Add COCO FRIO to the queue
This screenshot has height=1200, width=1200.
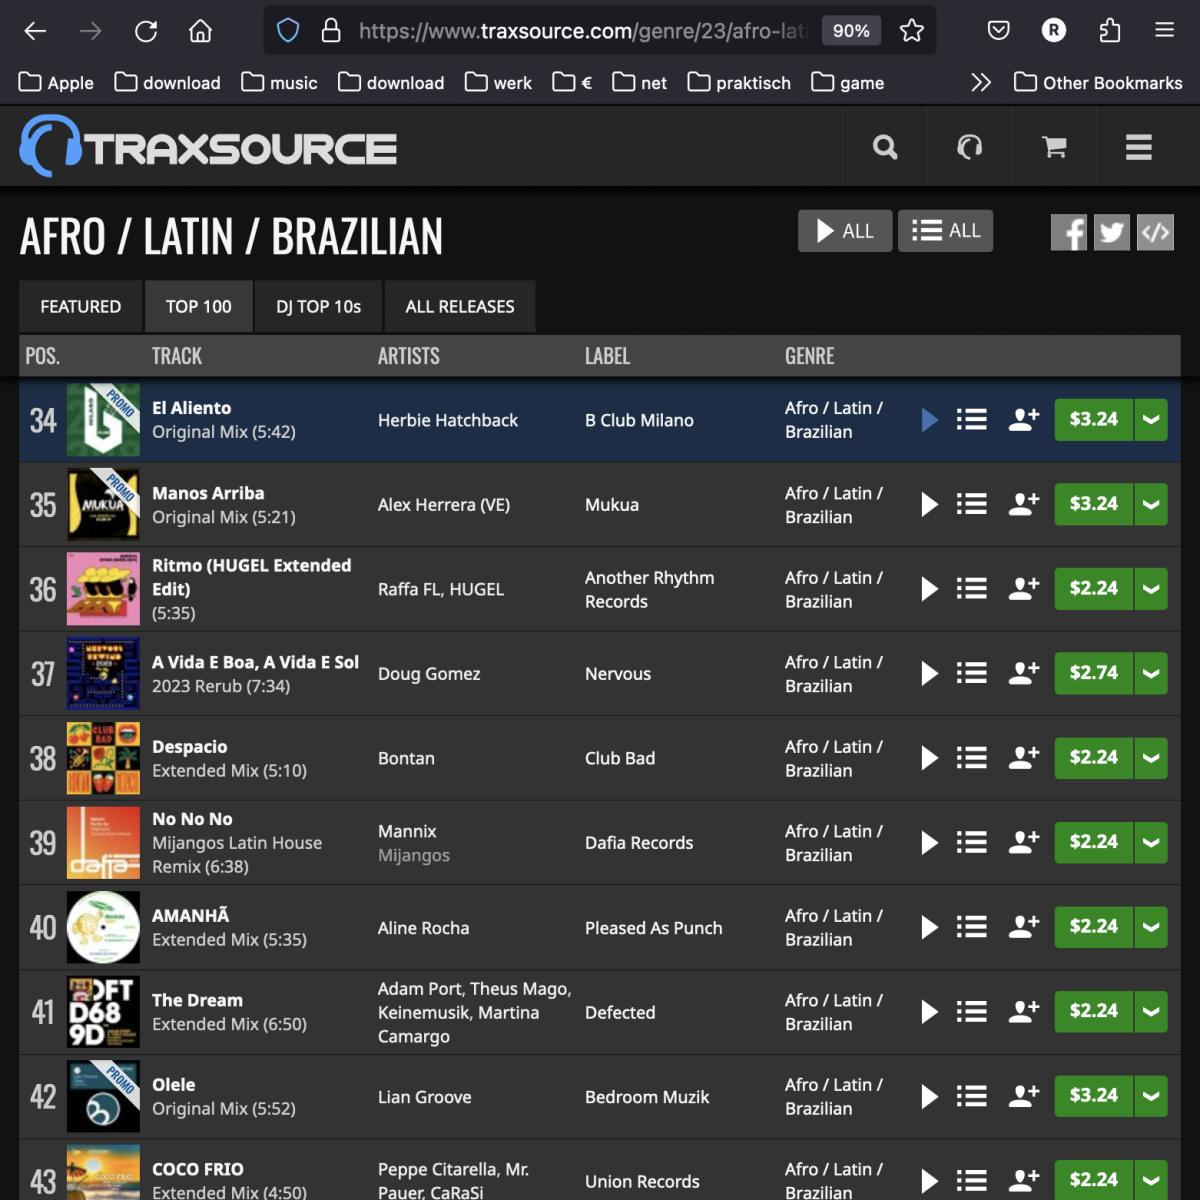[972, 1180]
